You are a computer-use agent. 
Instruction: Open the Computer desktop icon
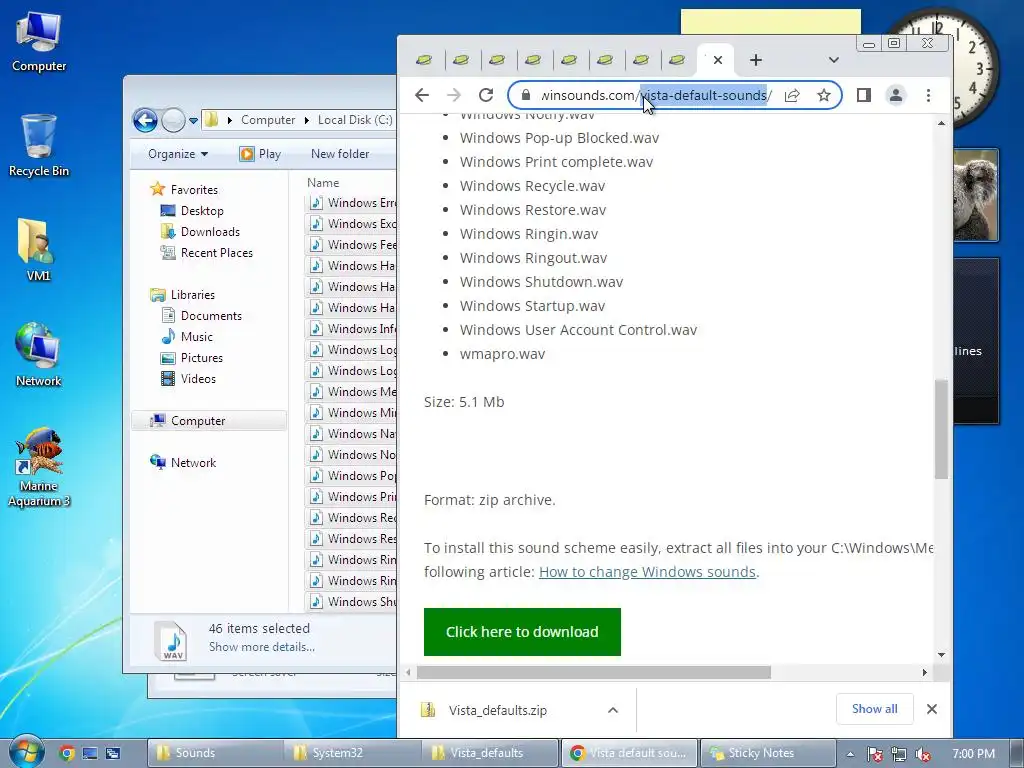click(39, 42)
